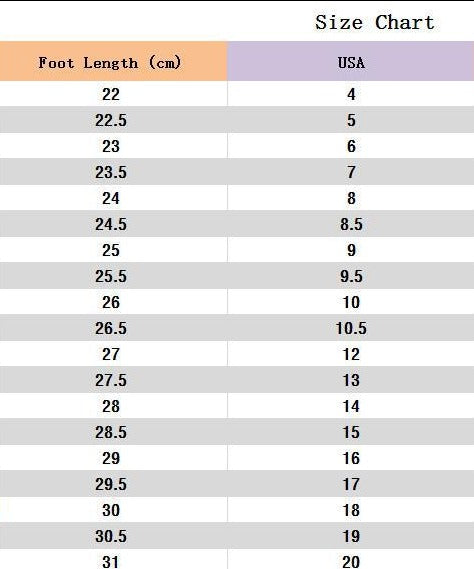Image resolution: width=474 pixels, height=569 pixels.
Task: Click USA size 13 cell
Action: pos(351,380)
